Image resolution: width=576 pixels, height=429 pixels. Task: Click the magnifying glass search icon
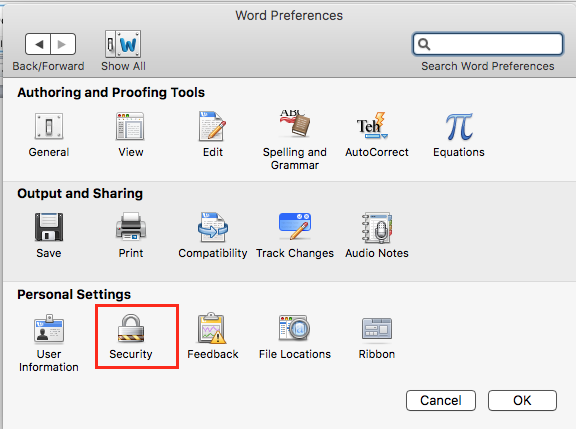coord(424,44)
